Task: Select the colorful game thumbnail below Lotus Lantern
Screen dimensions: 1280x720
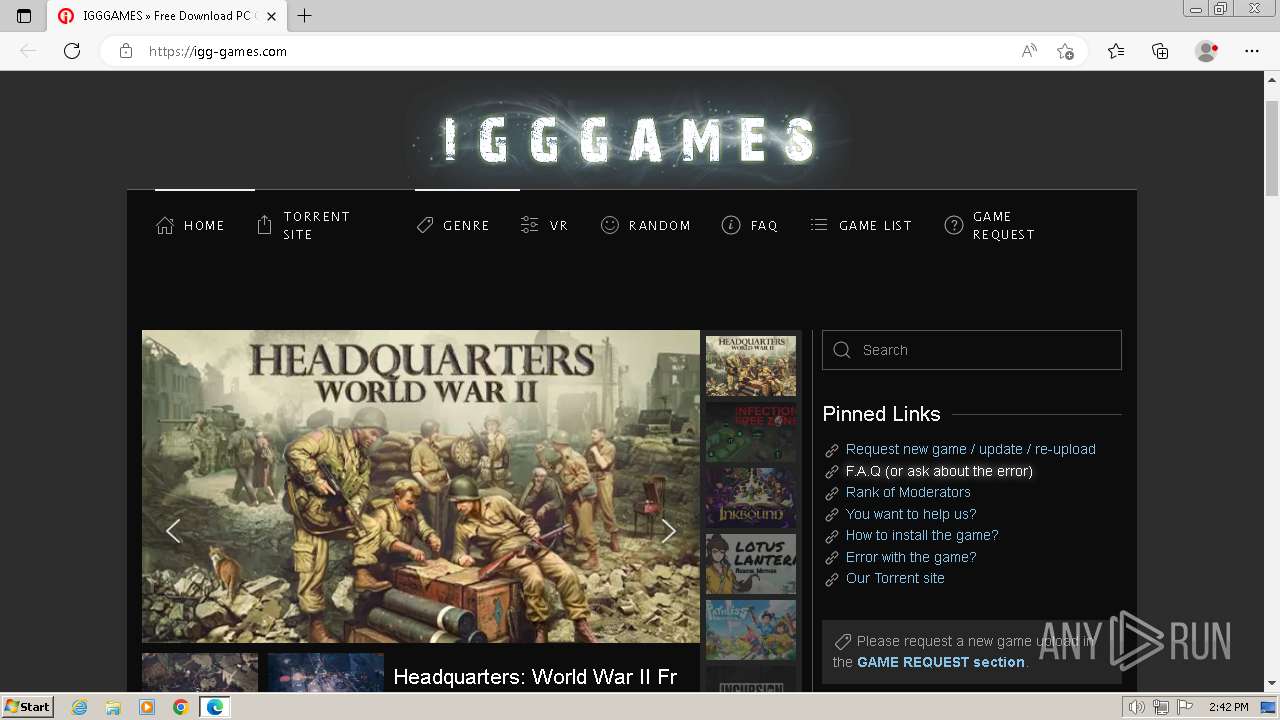Action: (751, 630)
